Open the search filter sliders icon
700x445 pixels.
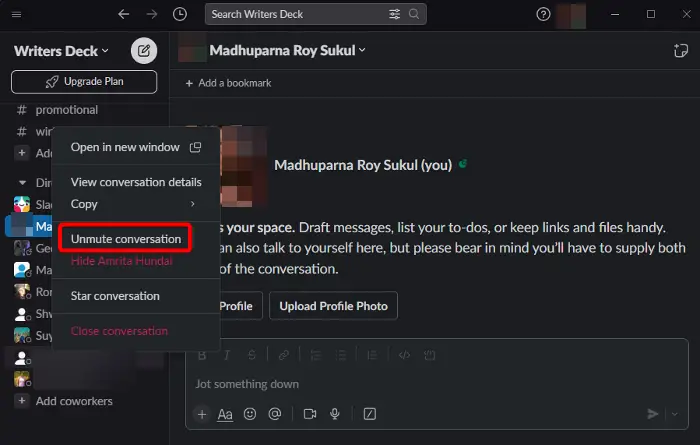pos(394,14)
